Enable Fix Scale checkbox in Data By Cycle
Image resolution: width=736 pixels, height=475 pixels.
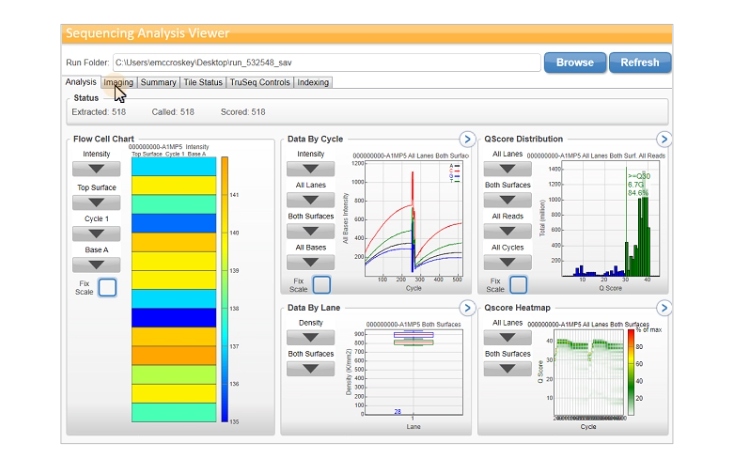point(321,285)
